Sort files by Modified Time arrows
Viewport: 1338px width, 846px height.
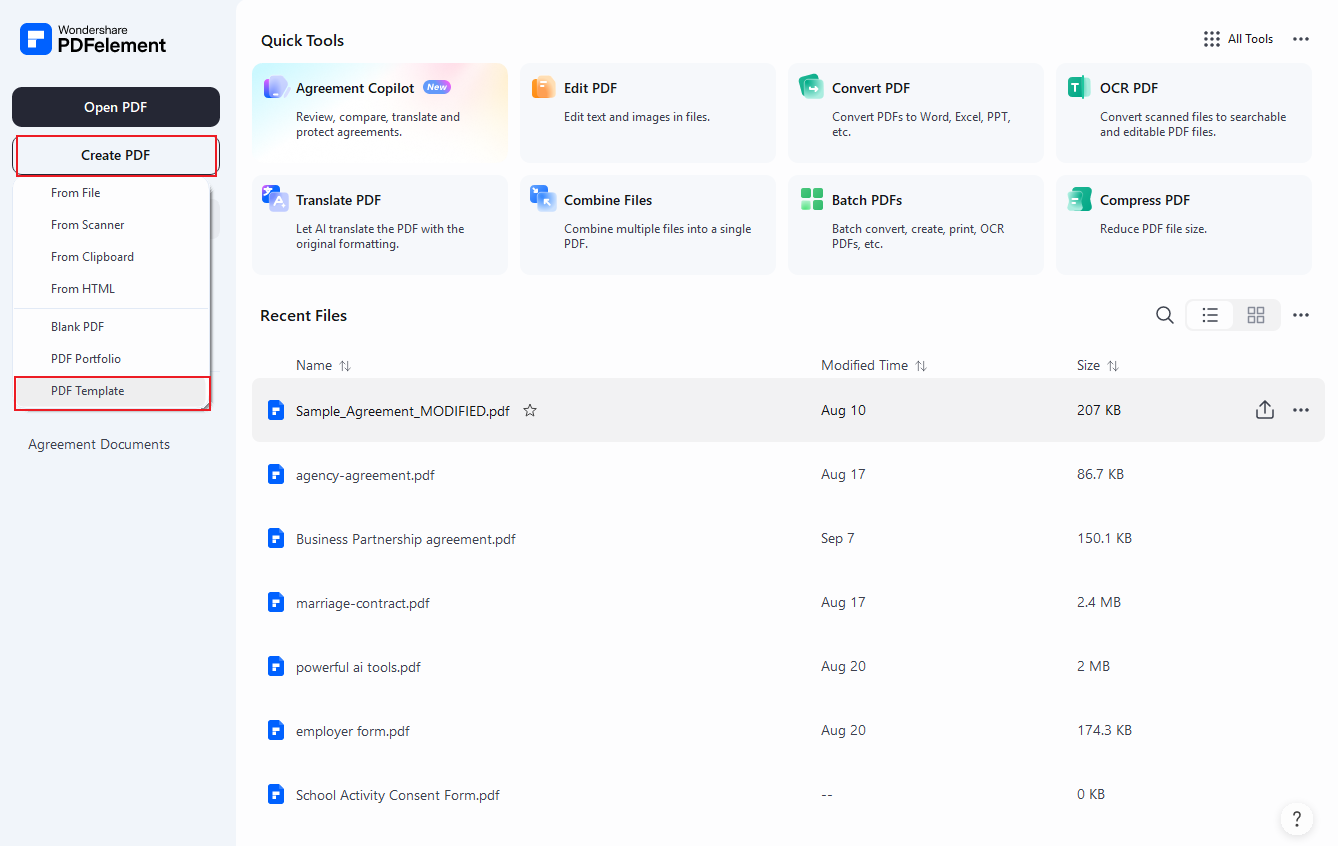pyautogui.click(x=921, y=366)
